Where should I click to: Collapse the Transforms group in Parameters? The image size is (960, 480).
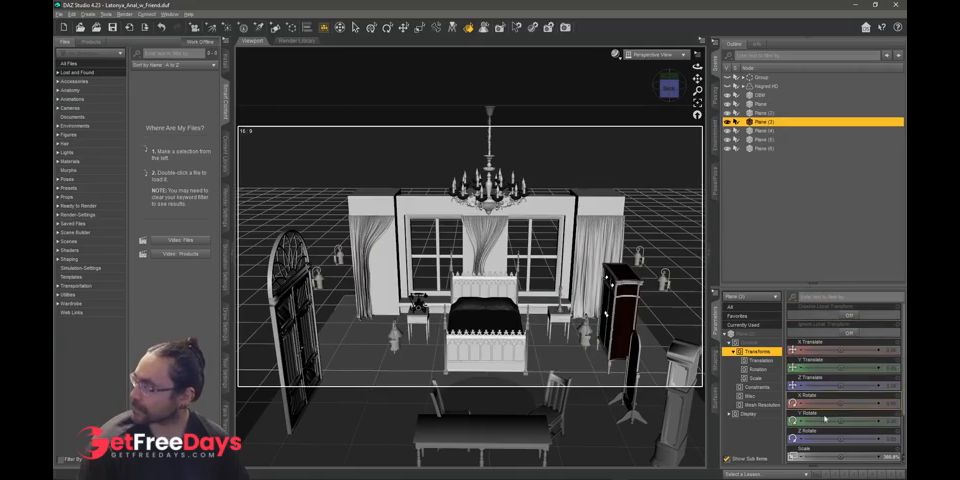(733, 352)
